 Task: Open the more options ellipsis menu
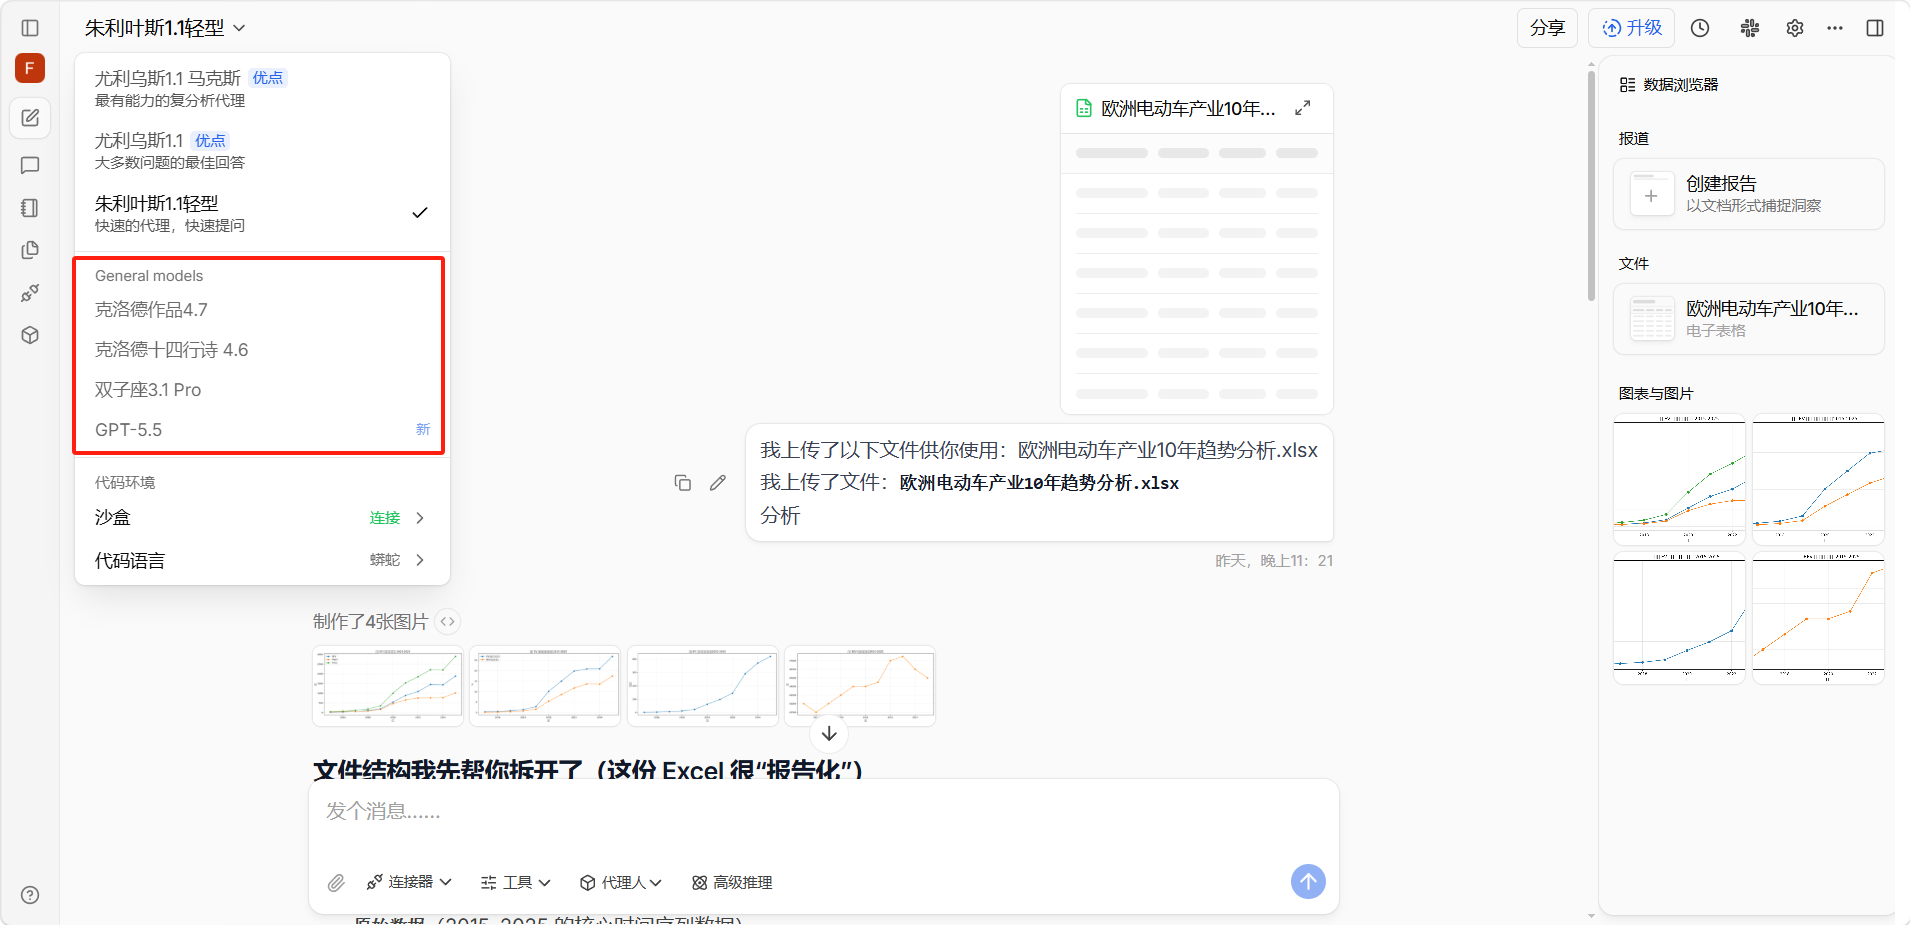coord(1835,28)
